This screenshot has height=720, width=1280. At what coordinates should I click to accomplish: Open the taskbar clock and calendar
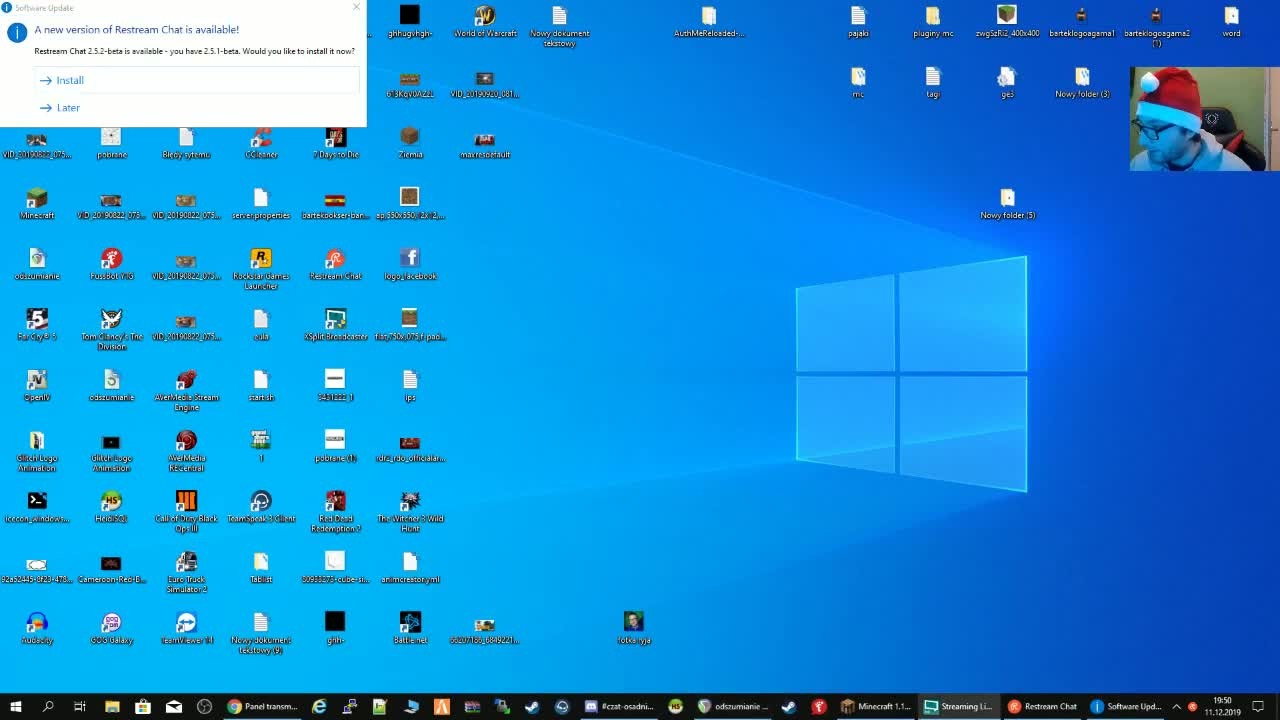[1222, 706]
